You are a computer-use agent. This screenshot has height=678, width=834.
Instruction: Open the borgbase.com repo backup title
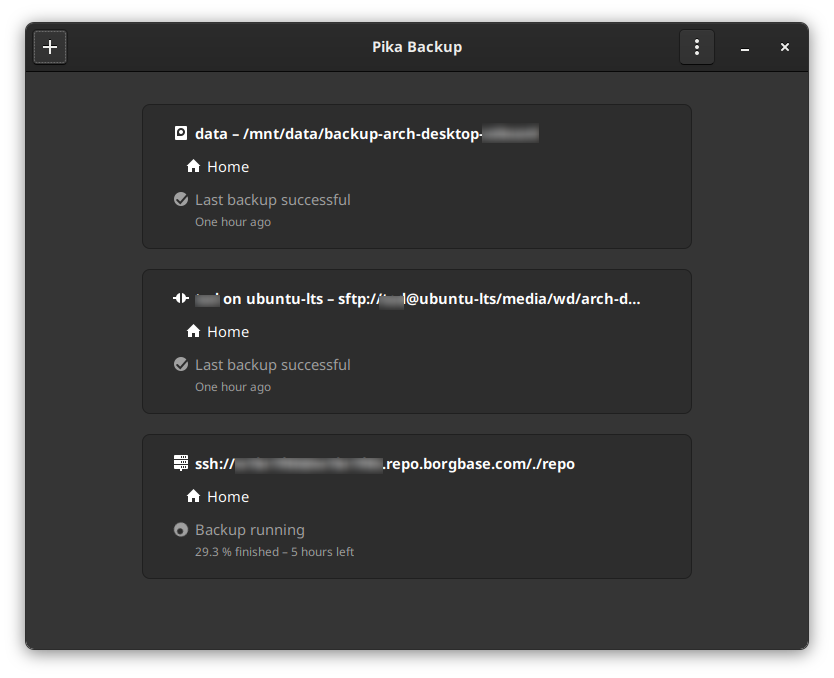pos(384,464)
